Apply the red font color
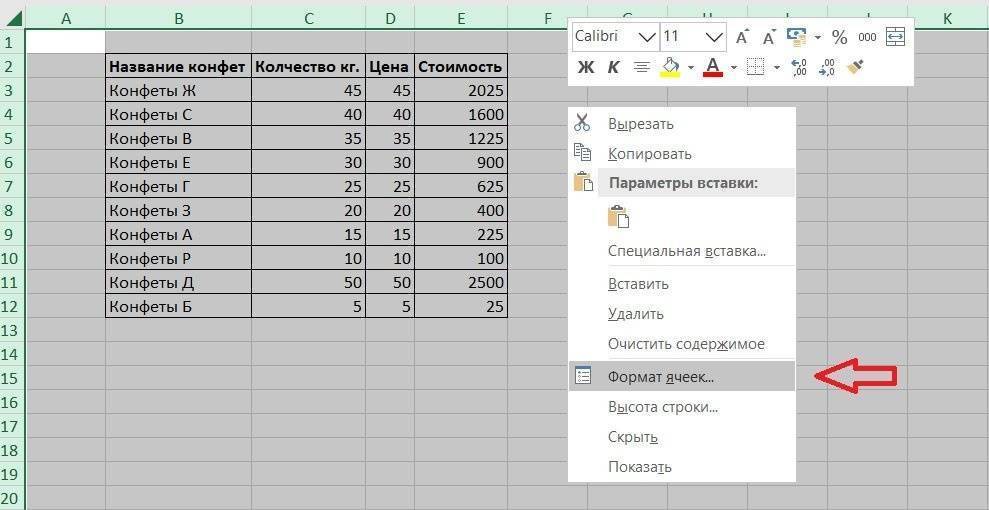This screenshot has height=510, width=989. [x=713, y=66]
